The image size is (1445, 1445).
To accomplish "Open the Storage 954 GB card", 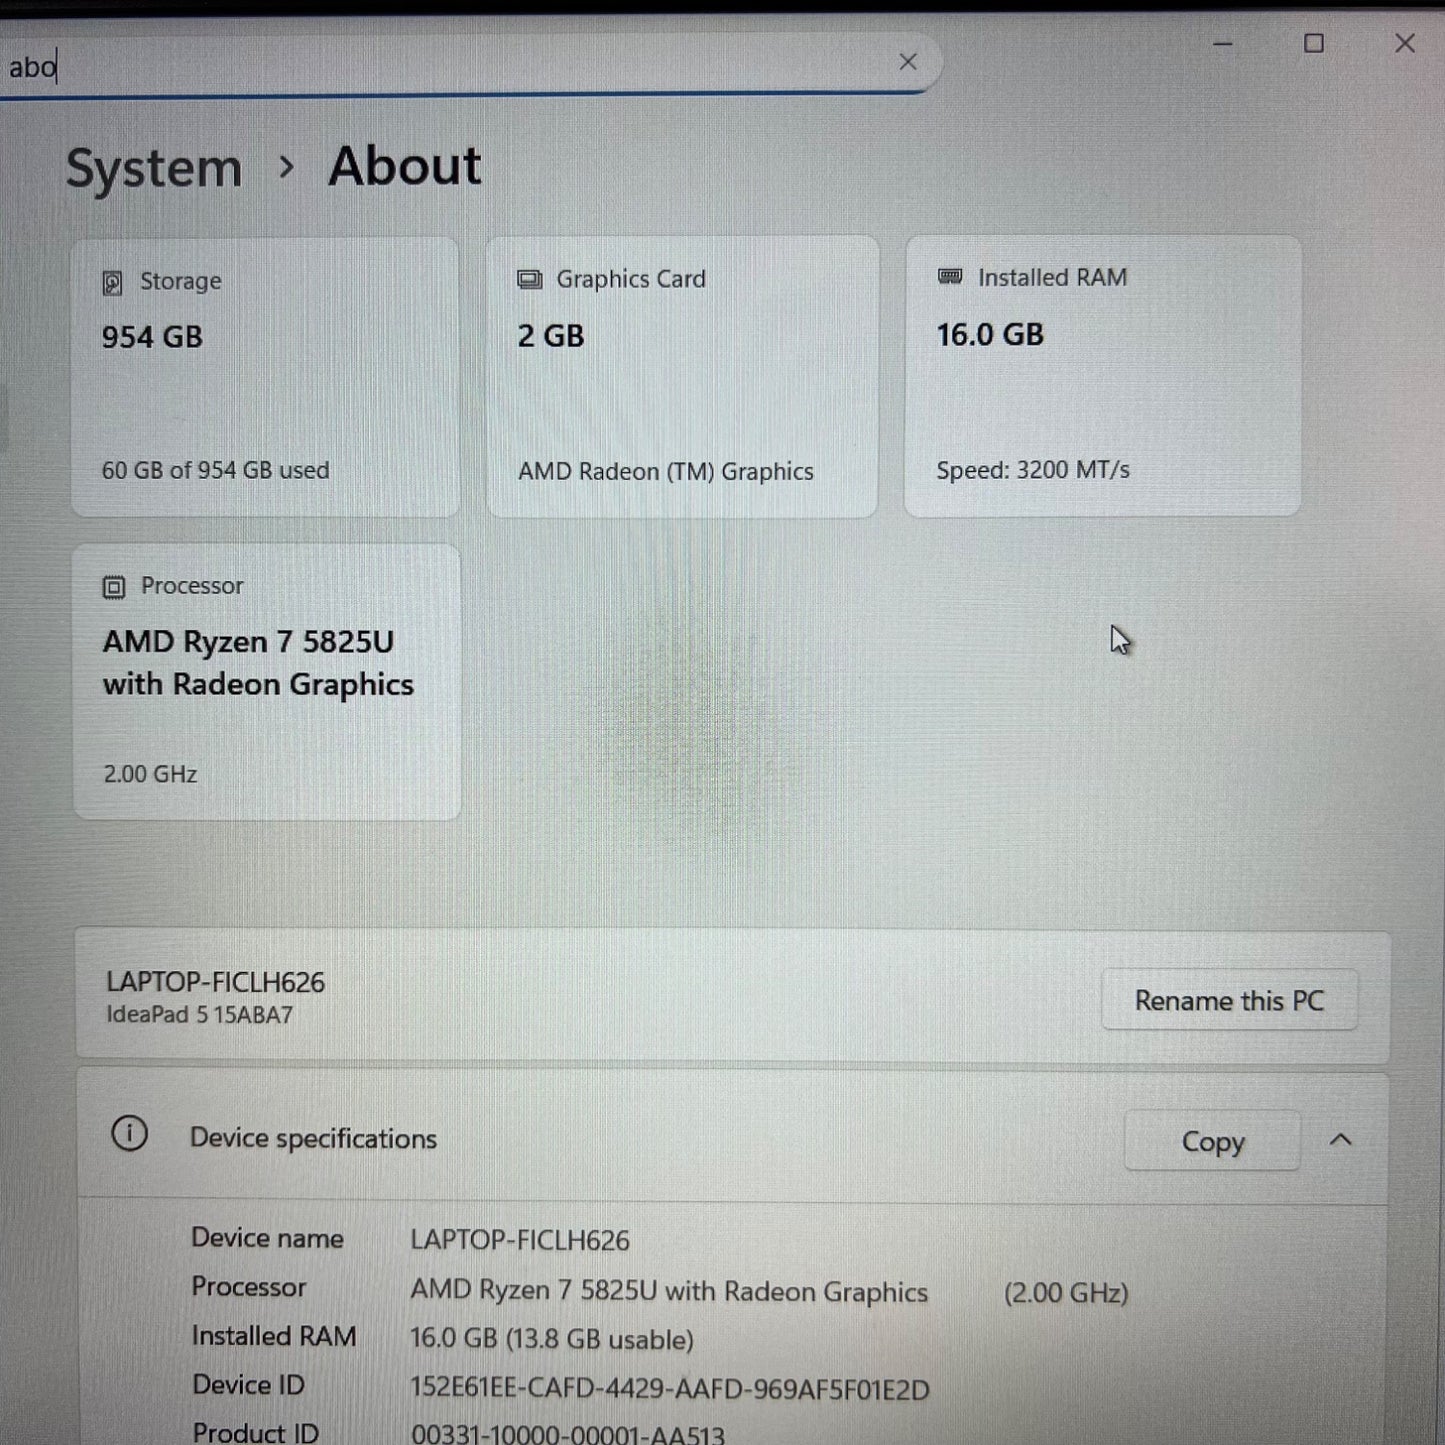I will point(265,377).
